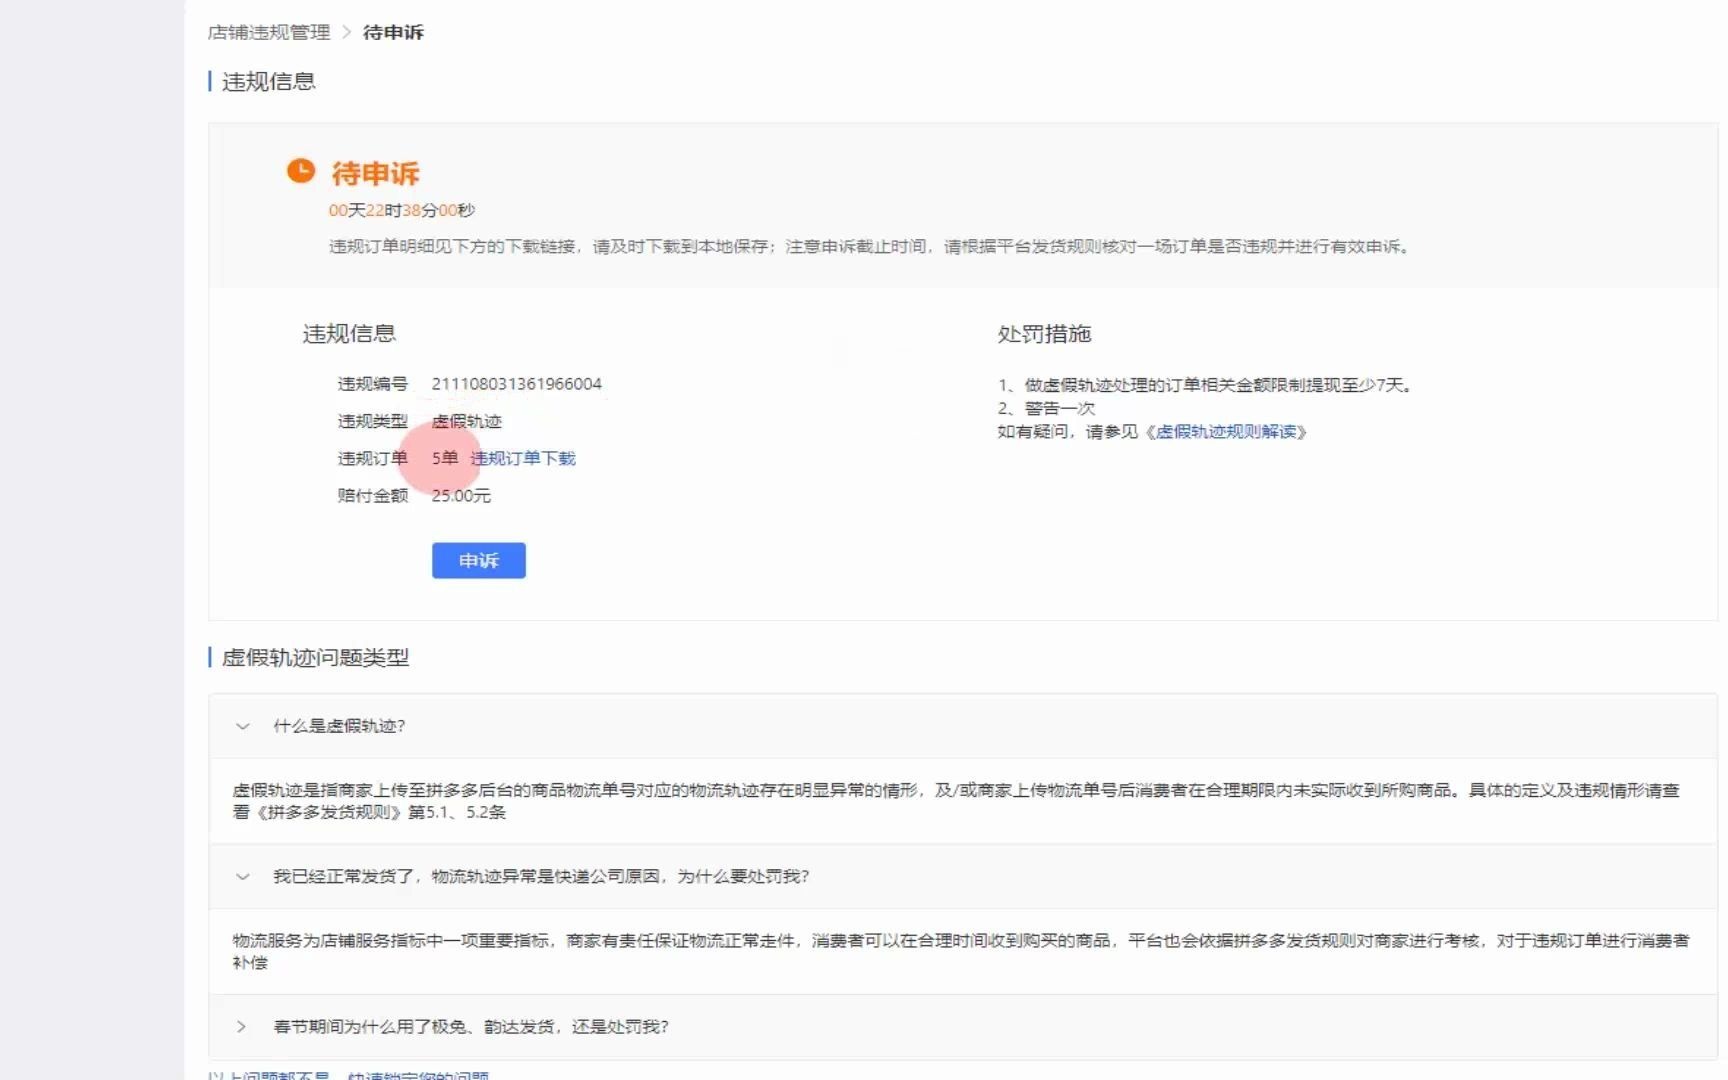The width and height of the screenshot is (1728, 1080).
Task: Click the blue vertical bar icon next to 违规信息
Action: point(209,81)
